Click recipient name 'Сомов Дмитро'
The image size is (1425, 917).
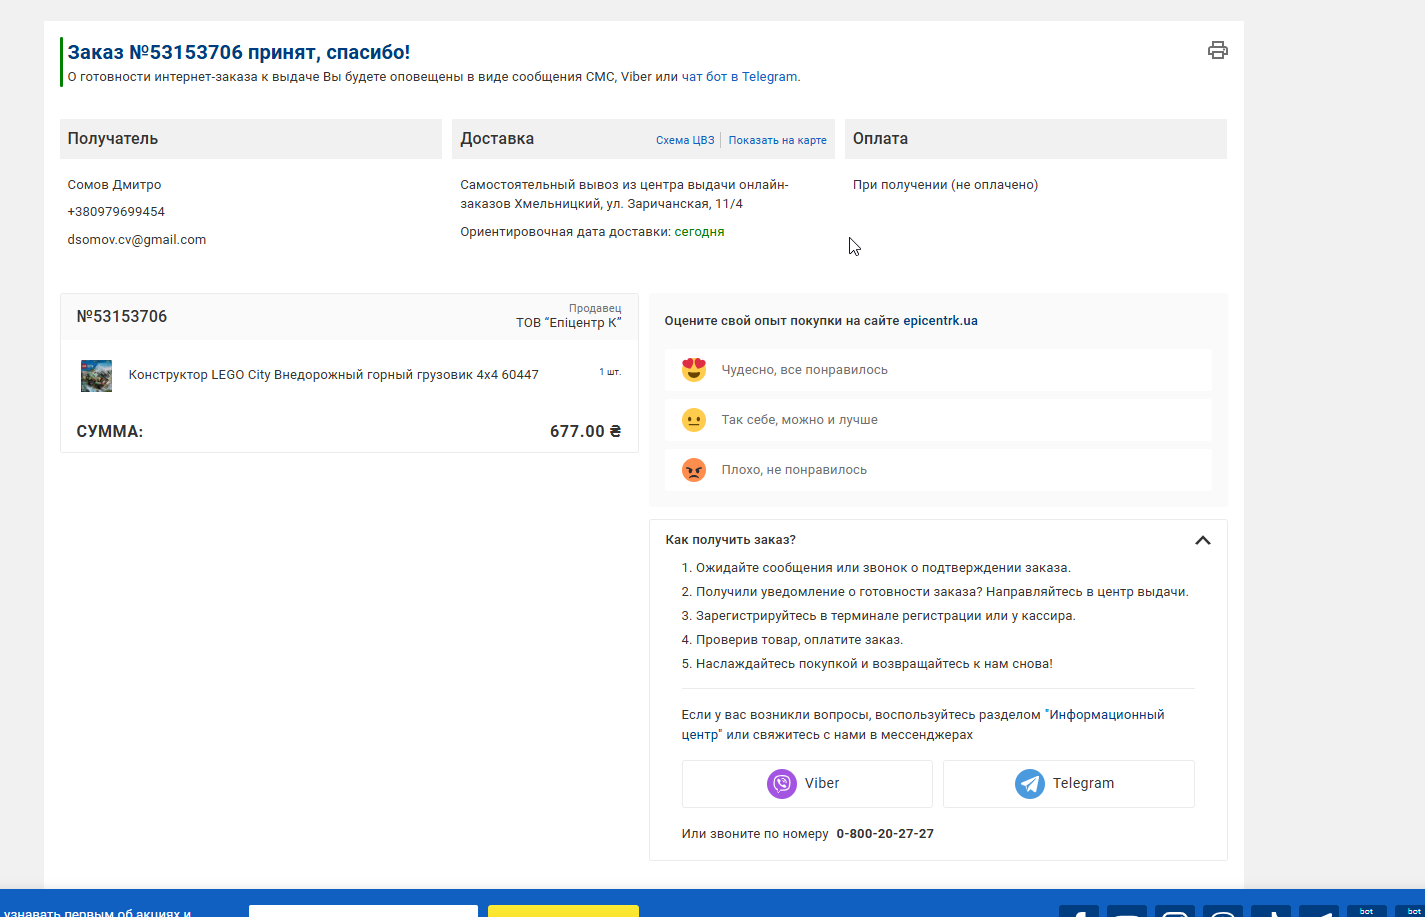(114, 185)
